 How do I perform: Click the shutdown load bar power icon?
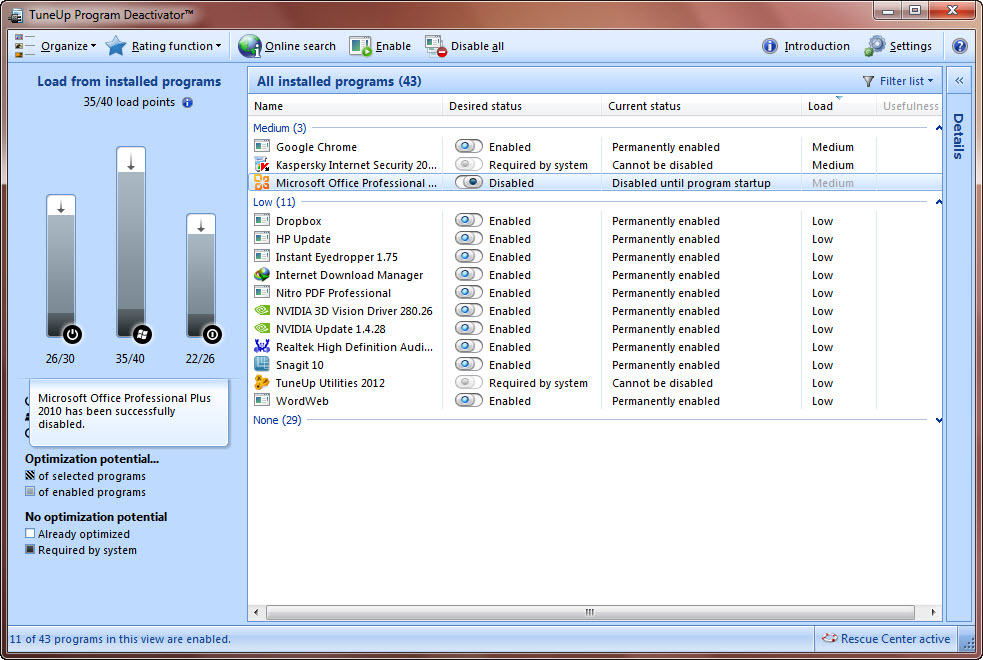tap(72, 334)
